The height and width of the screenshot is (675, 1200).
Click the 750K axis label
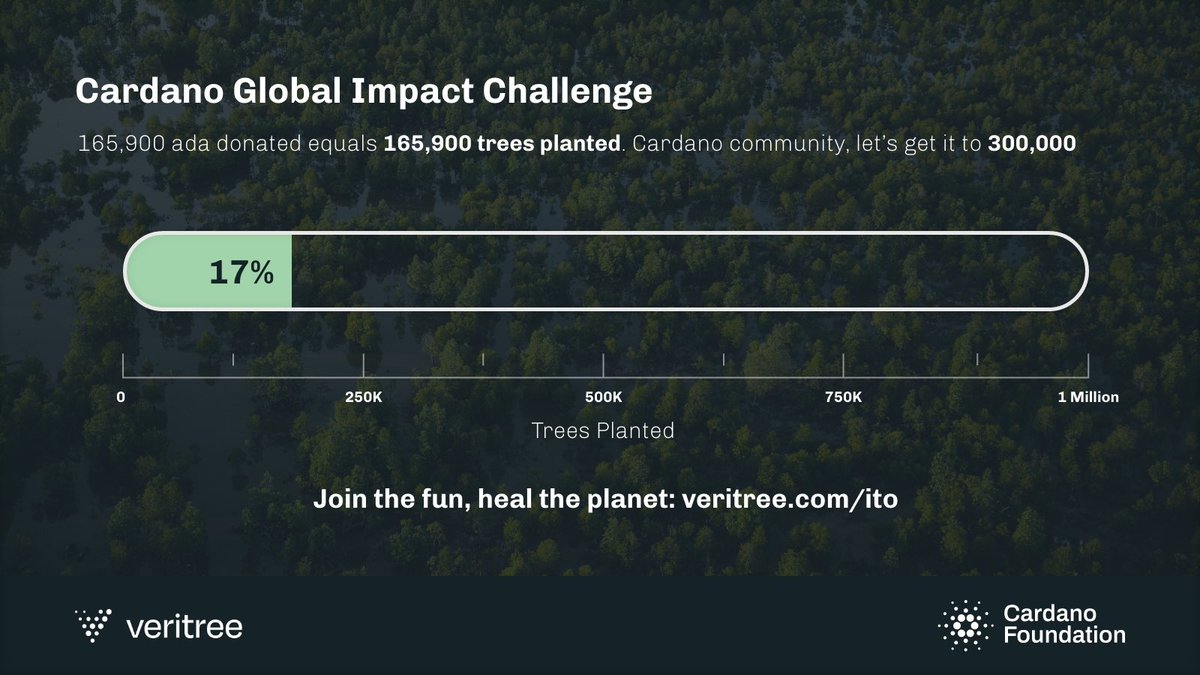pos(843,397)
